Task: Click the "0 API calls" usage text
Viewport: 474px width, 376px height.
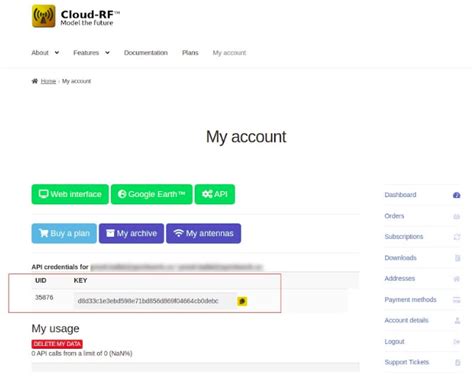Action: point(82,353)
